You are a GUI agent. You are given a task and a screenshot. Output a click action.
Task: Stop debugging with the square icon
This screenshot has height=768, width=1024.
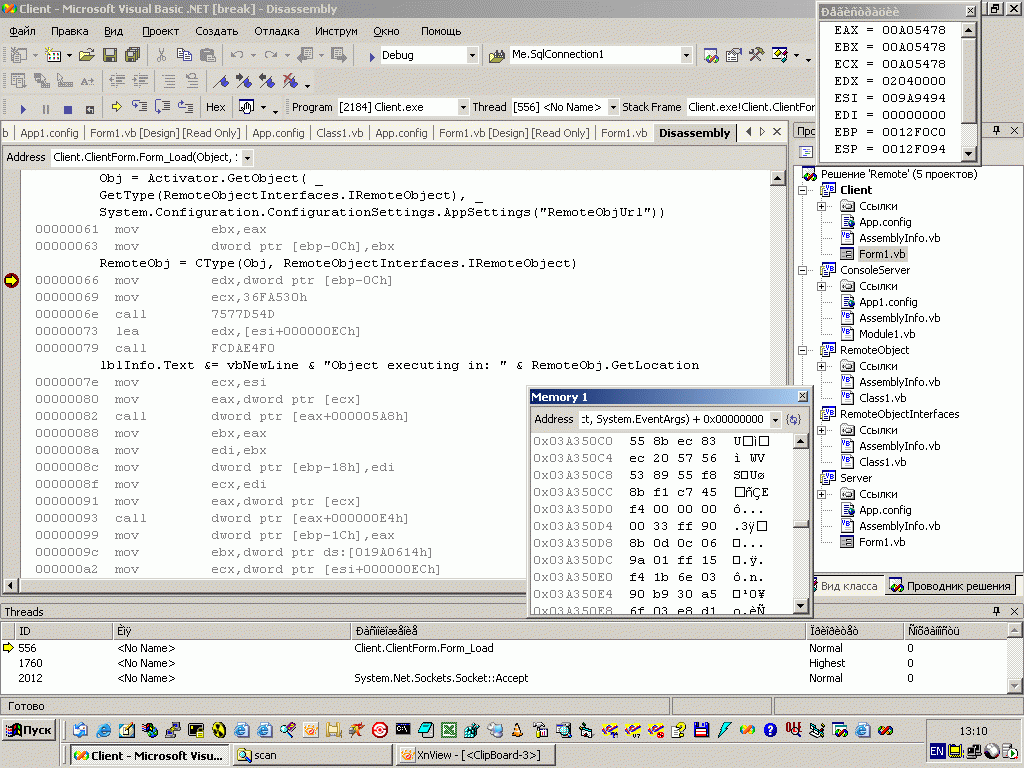(x=68, y=108)
